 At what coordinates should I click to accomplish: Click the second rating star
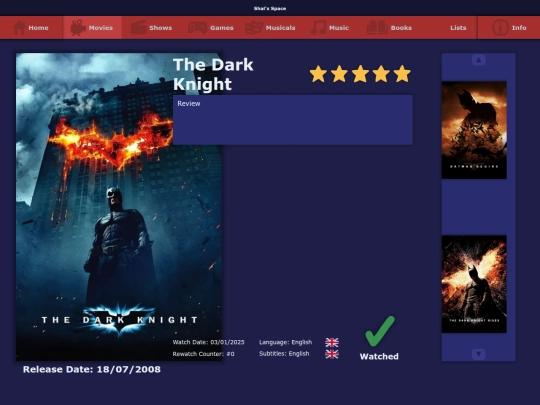coord(339,74)
